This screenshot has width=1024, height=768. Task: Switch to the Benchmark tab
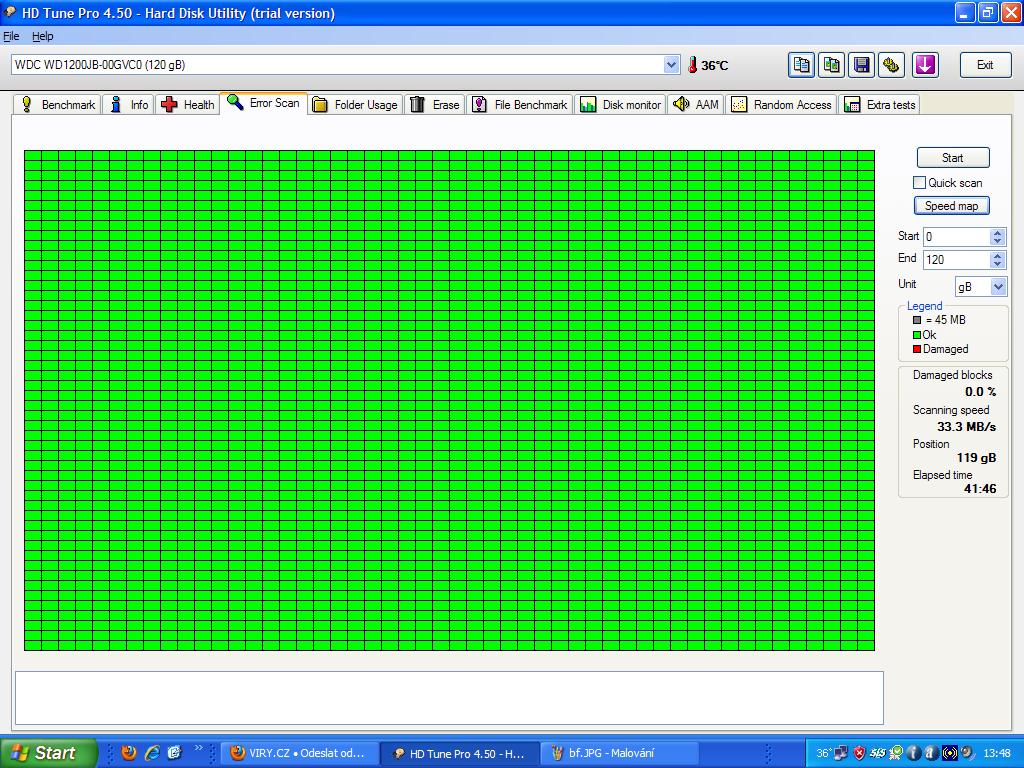[x=58, y=105]
